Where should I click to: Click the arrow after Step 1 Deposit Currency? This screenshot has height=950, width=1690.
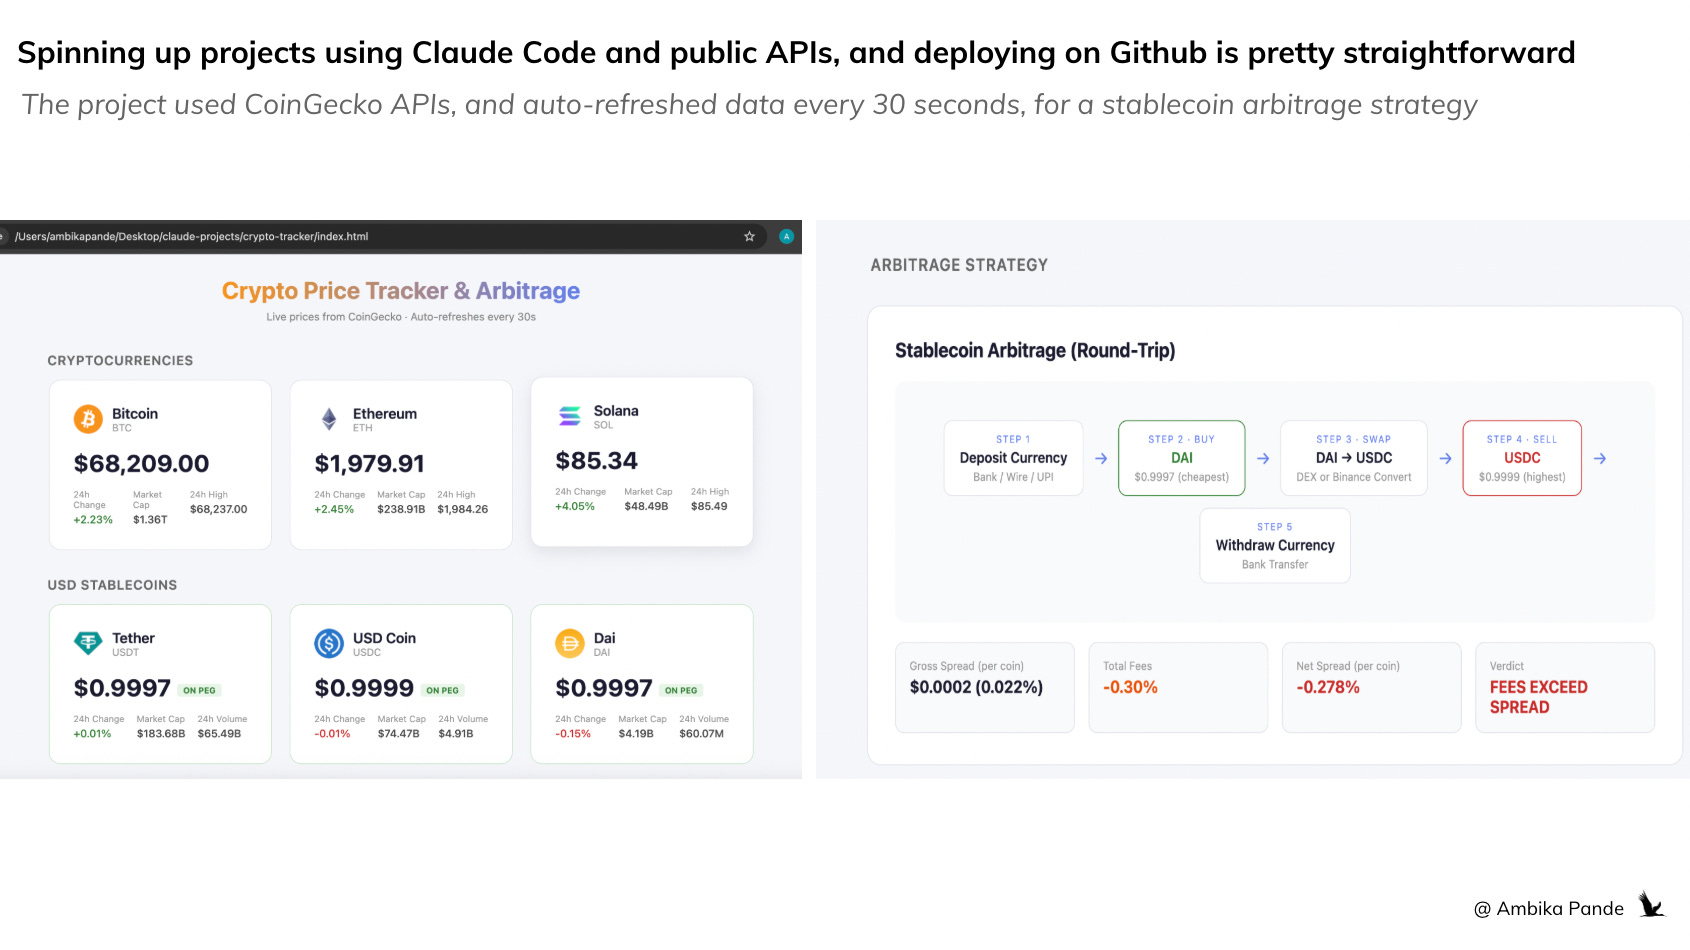click(1101, 458)
